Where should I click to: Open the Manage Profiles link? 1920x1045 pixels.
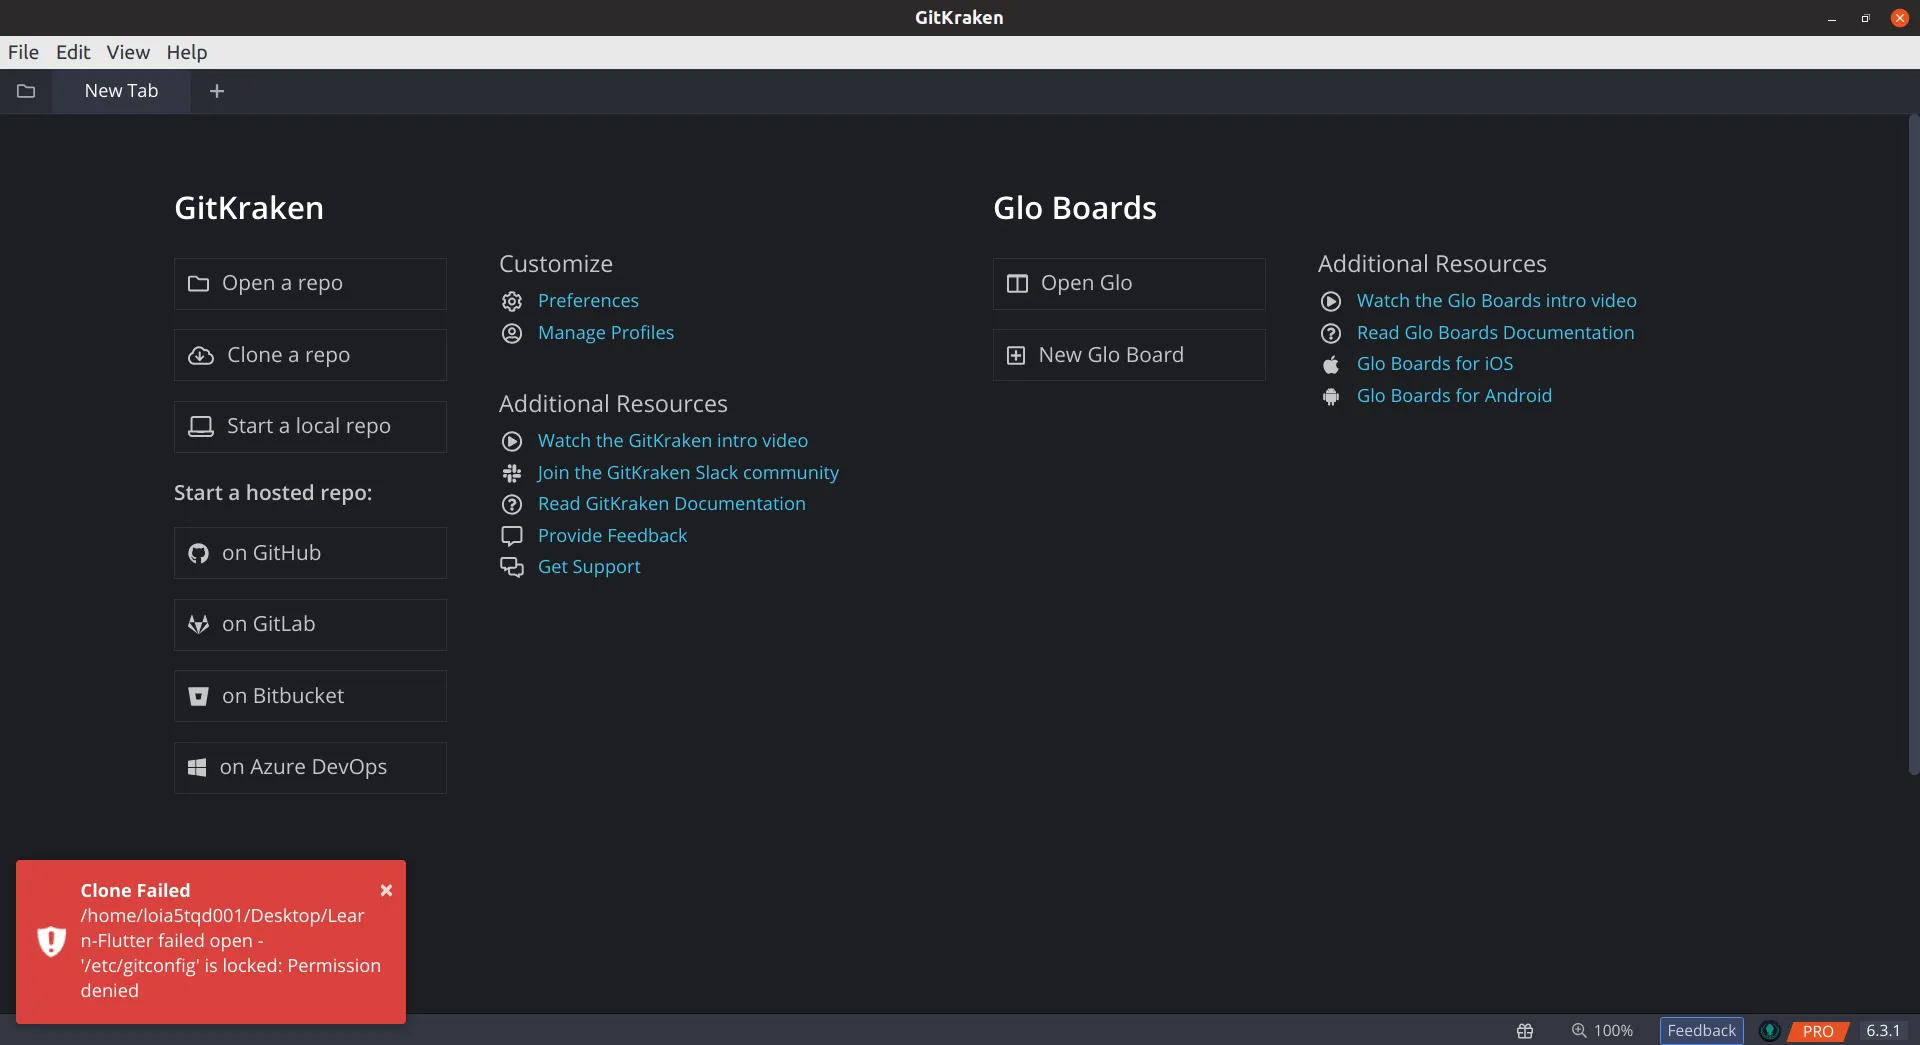coord(606,333)
